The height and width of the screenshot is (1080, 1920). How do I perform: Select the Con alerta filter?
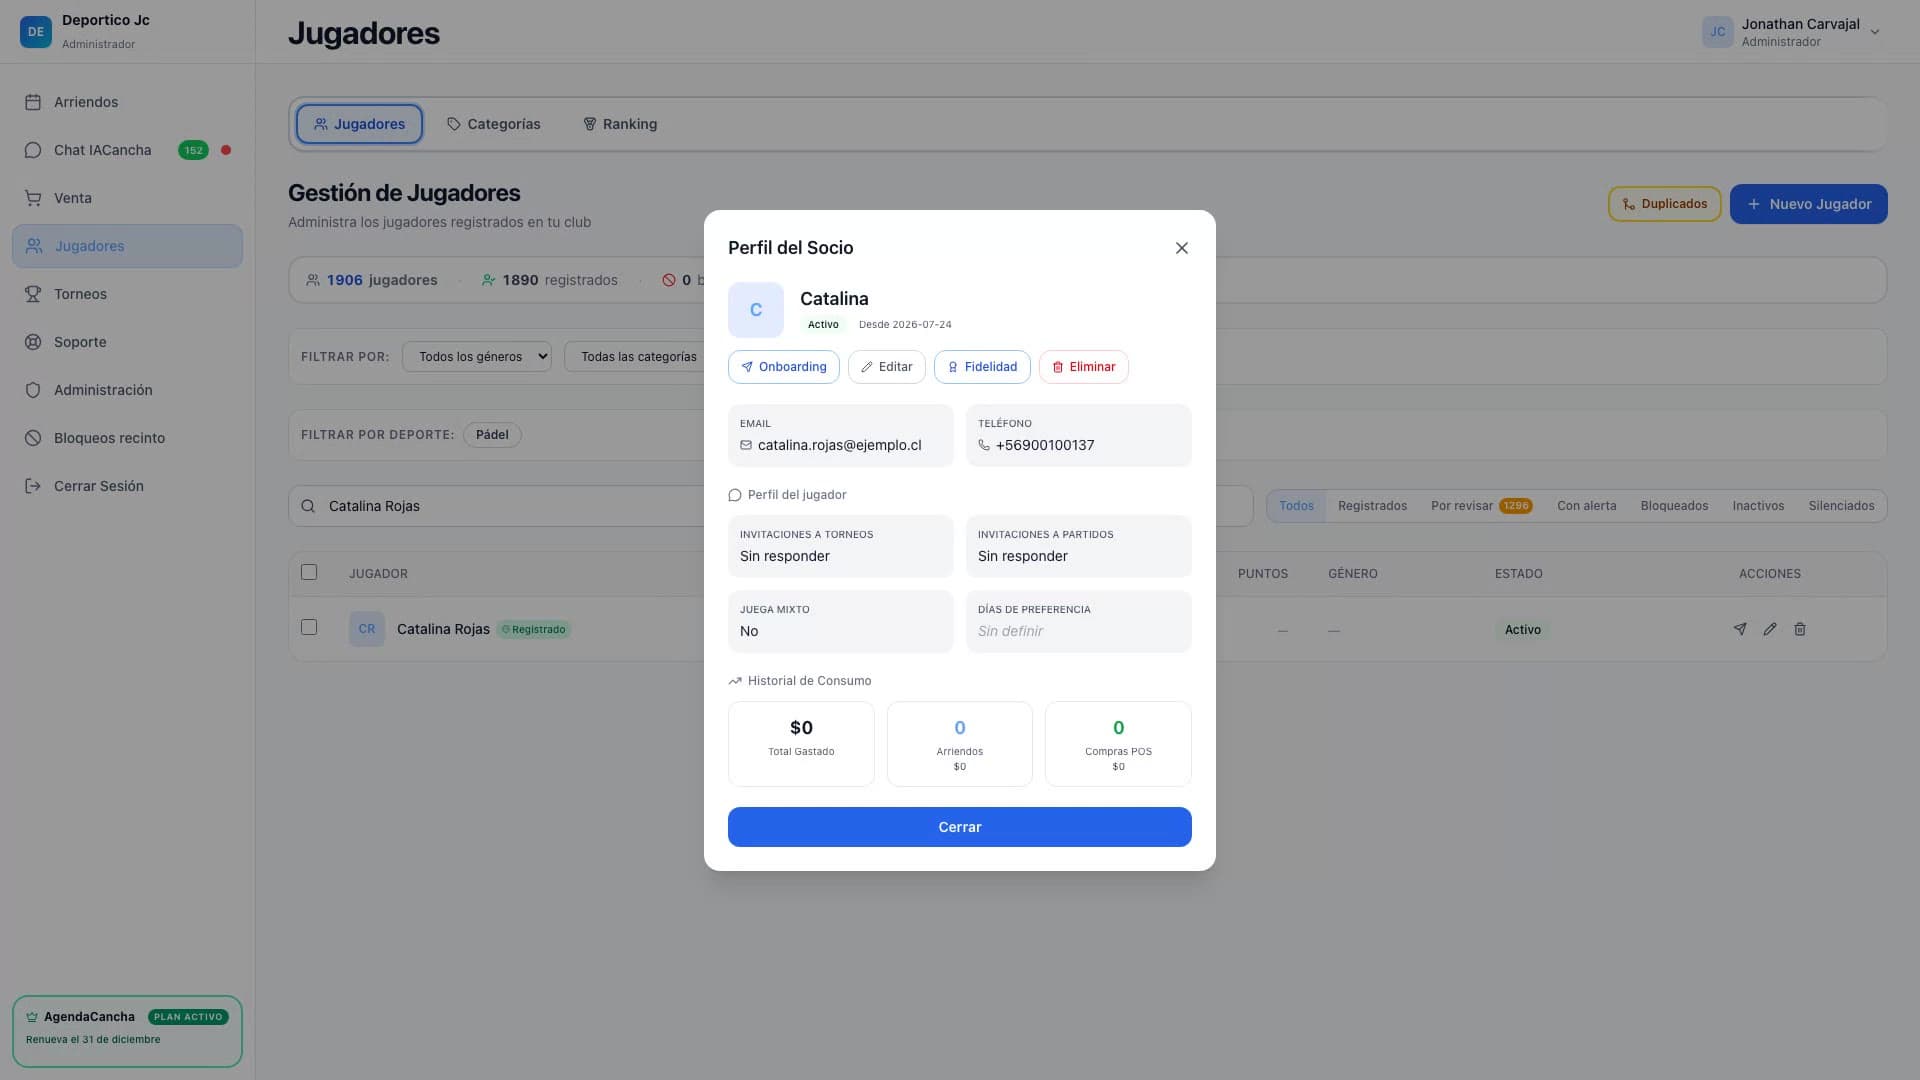pos(1586,506)
